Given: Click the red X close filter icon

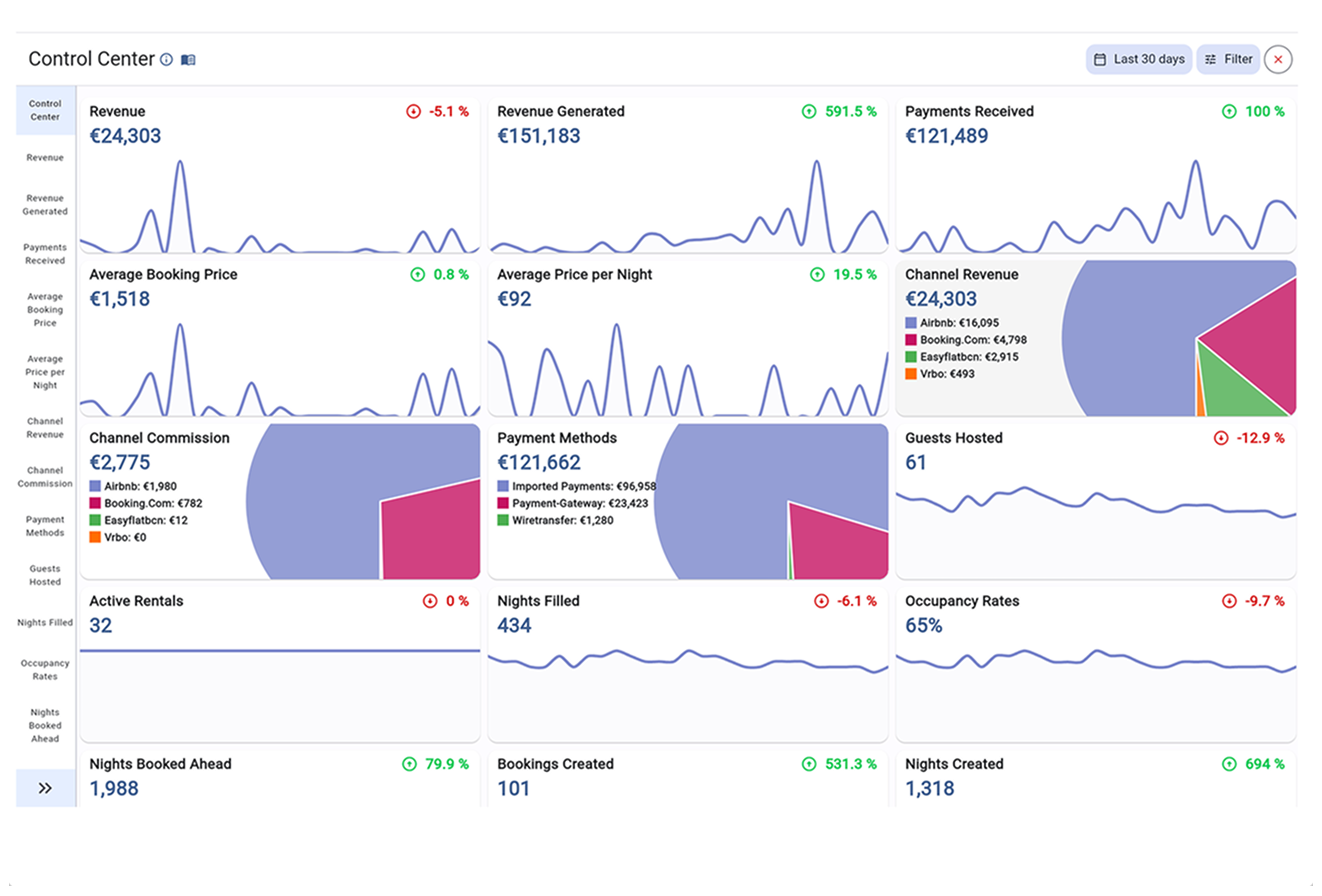Looking at the screenshot, I should [1278, 60].
